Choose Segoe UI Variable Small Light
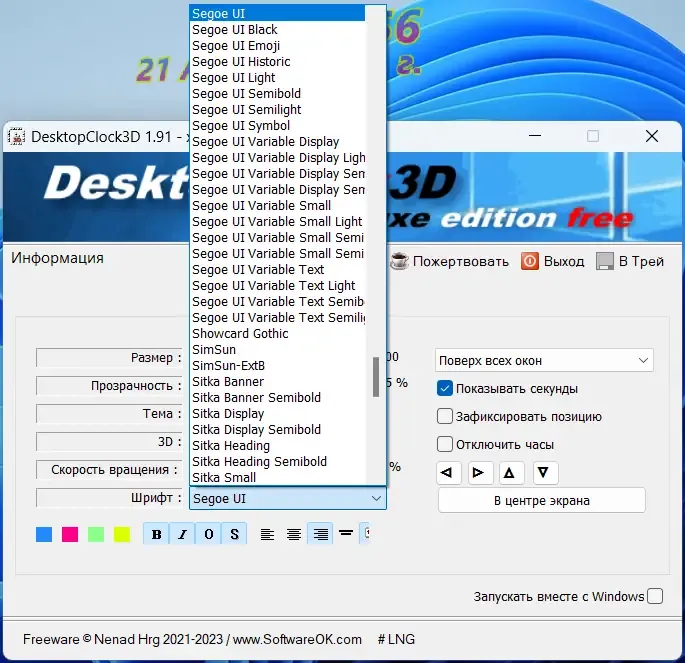The width and height of the screenshot is (685, 663). (277, 222)
